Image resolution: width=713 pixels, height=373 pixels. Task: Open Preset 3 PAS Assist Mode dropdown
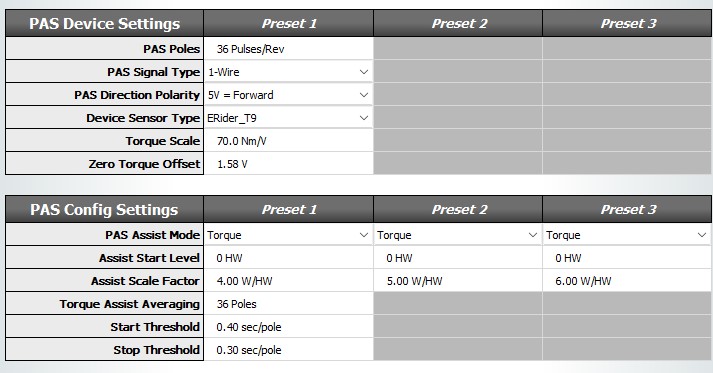(627, 235)
